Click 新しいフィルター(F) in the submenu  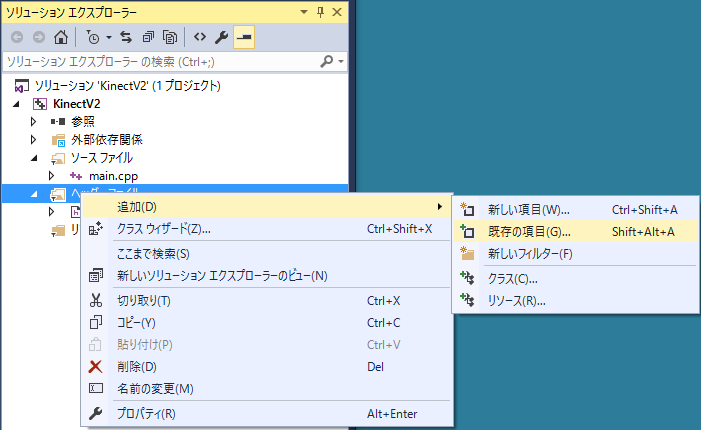click(529, 253)
